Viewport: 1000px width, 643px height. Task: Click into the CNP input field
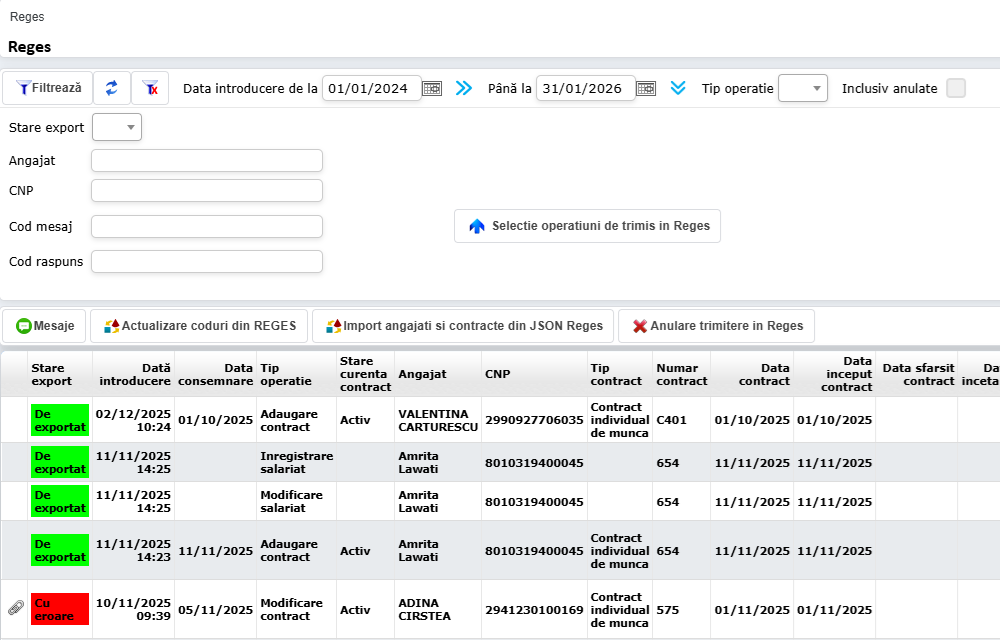click(207, 190)
